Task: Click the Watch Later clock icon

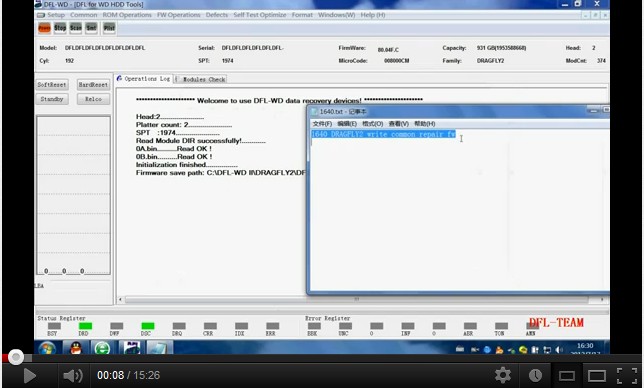Action: pyautogui.click(x=535, y=375)
